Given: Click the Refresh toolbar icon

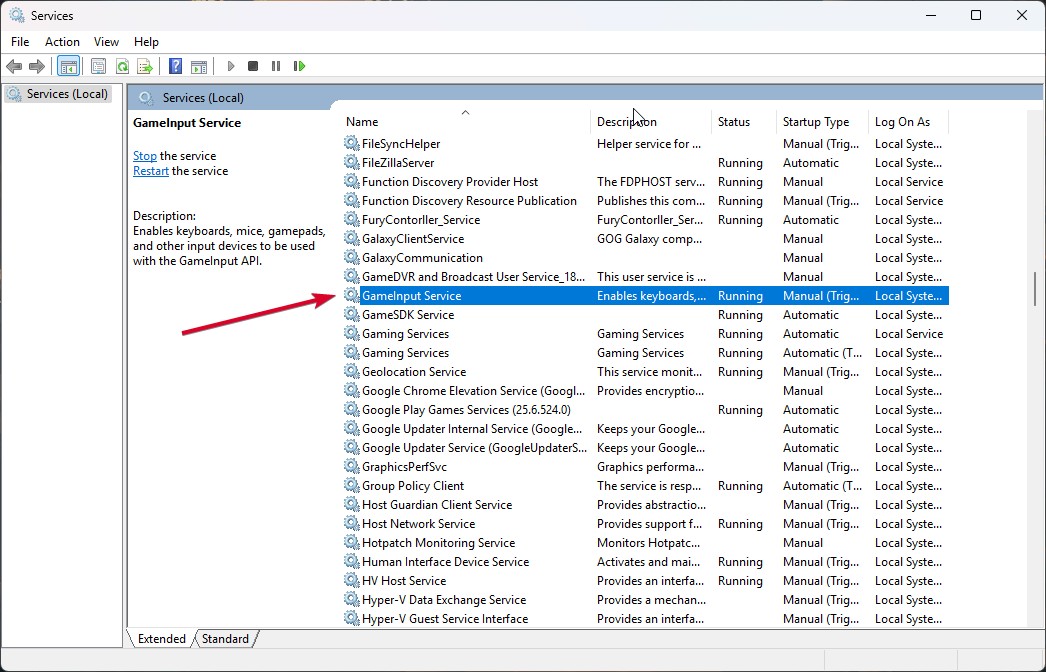Looking at the screenshot, I should [x=122, y=66].
